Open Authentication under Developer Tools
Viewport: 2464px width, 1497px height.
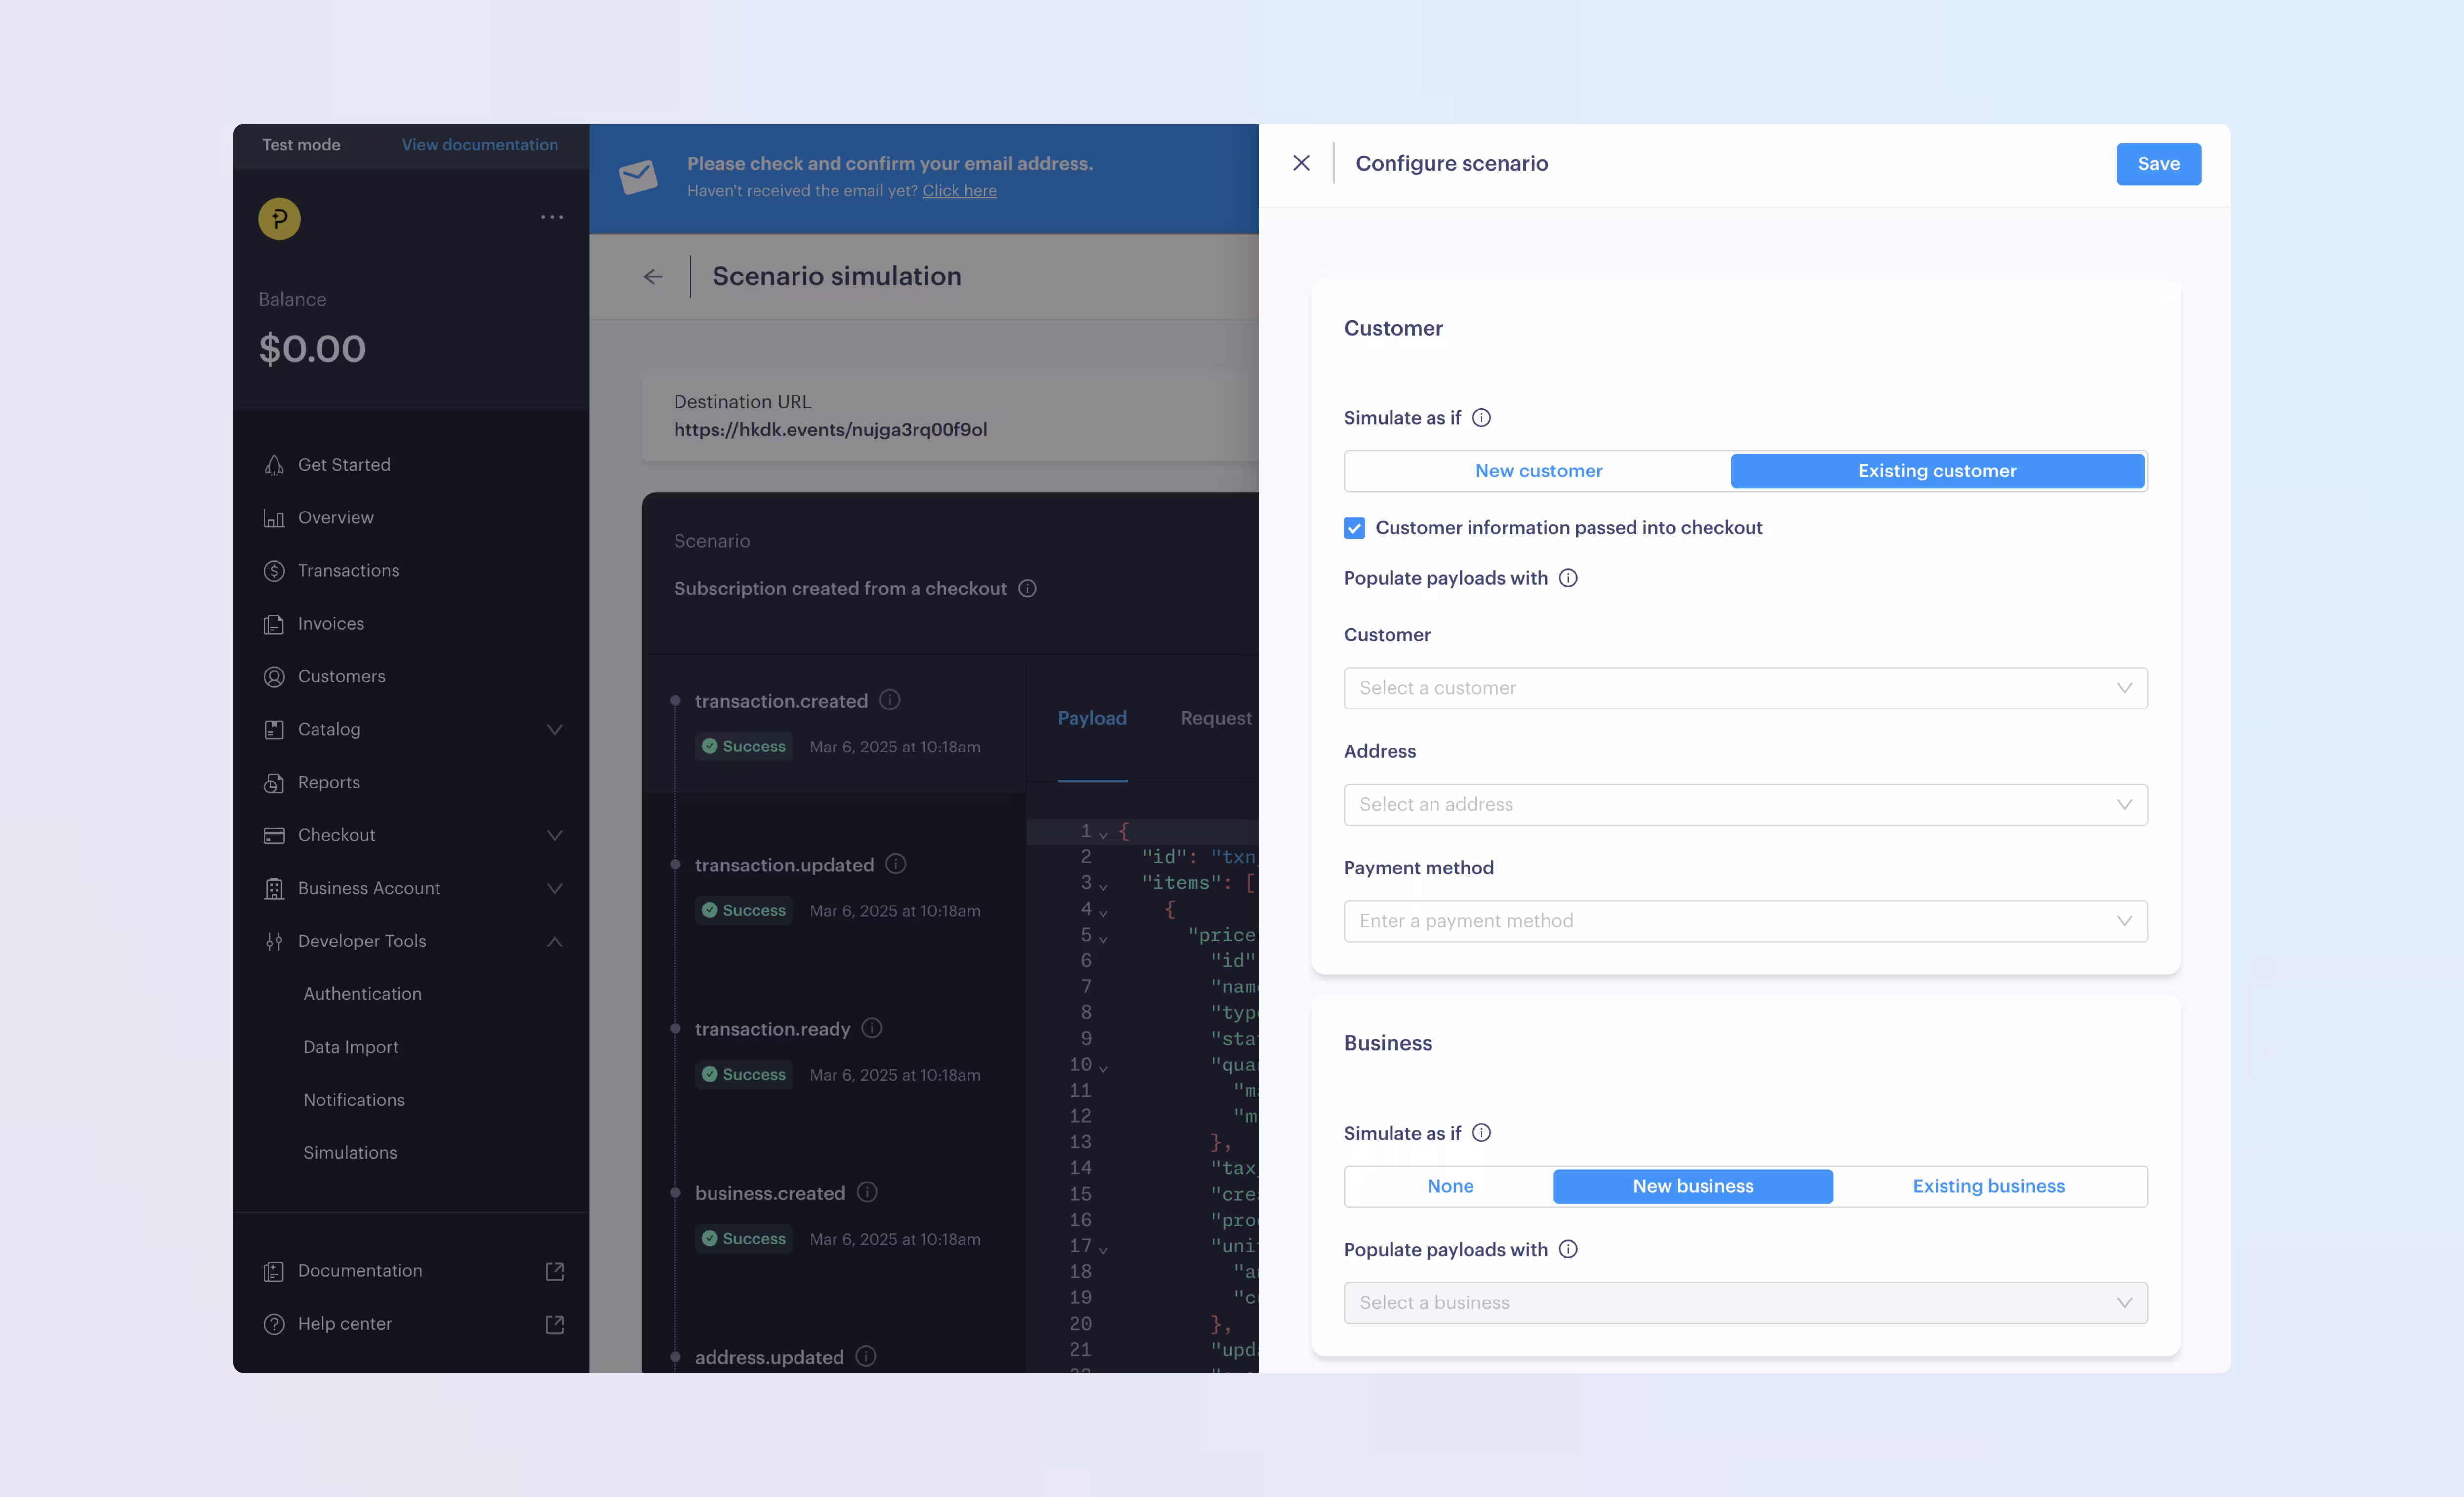(362, 994)
